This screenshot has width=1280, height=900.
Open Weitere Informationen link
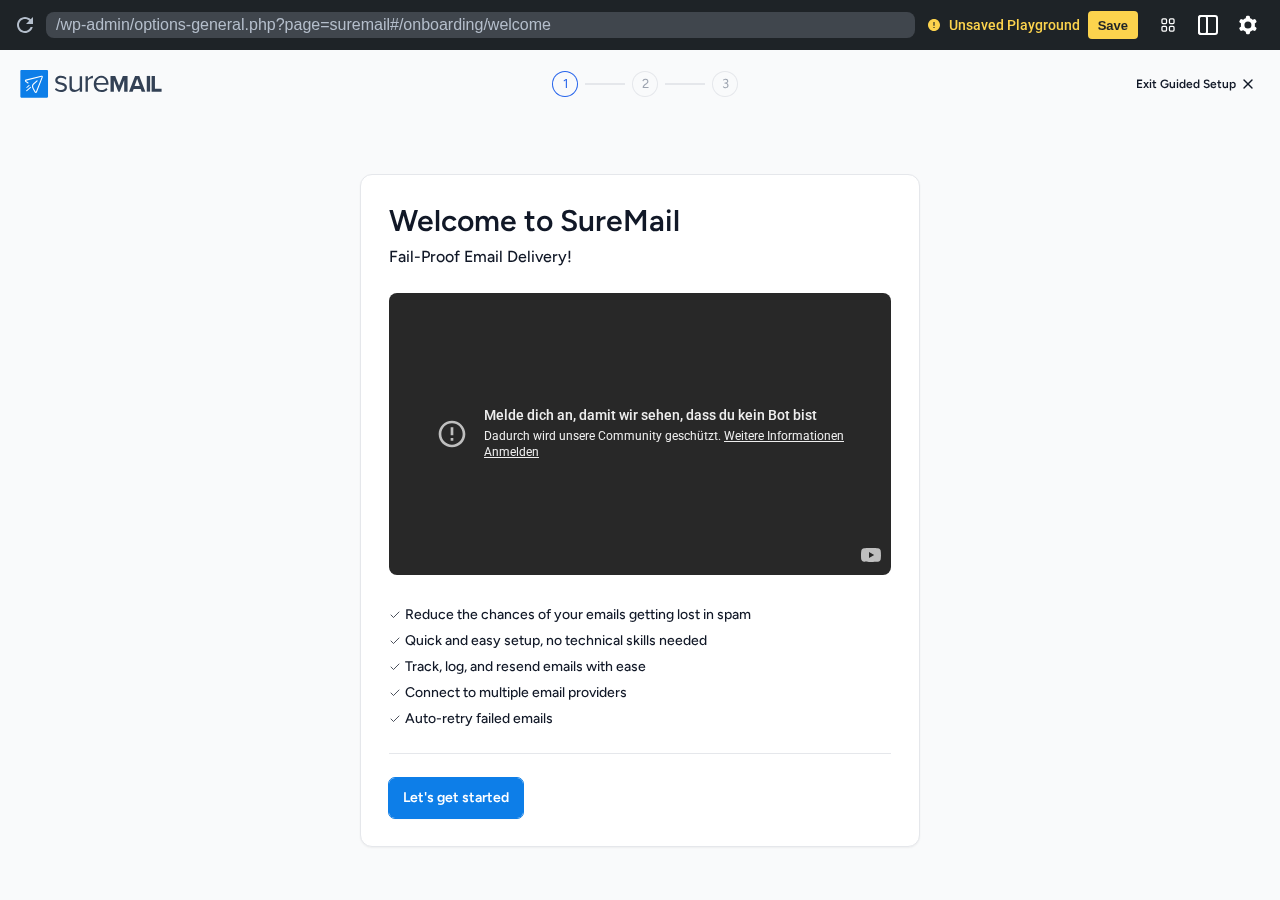[x=784, y=436]
